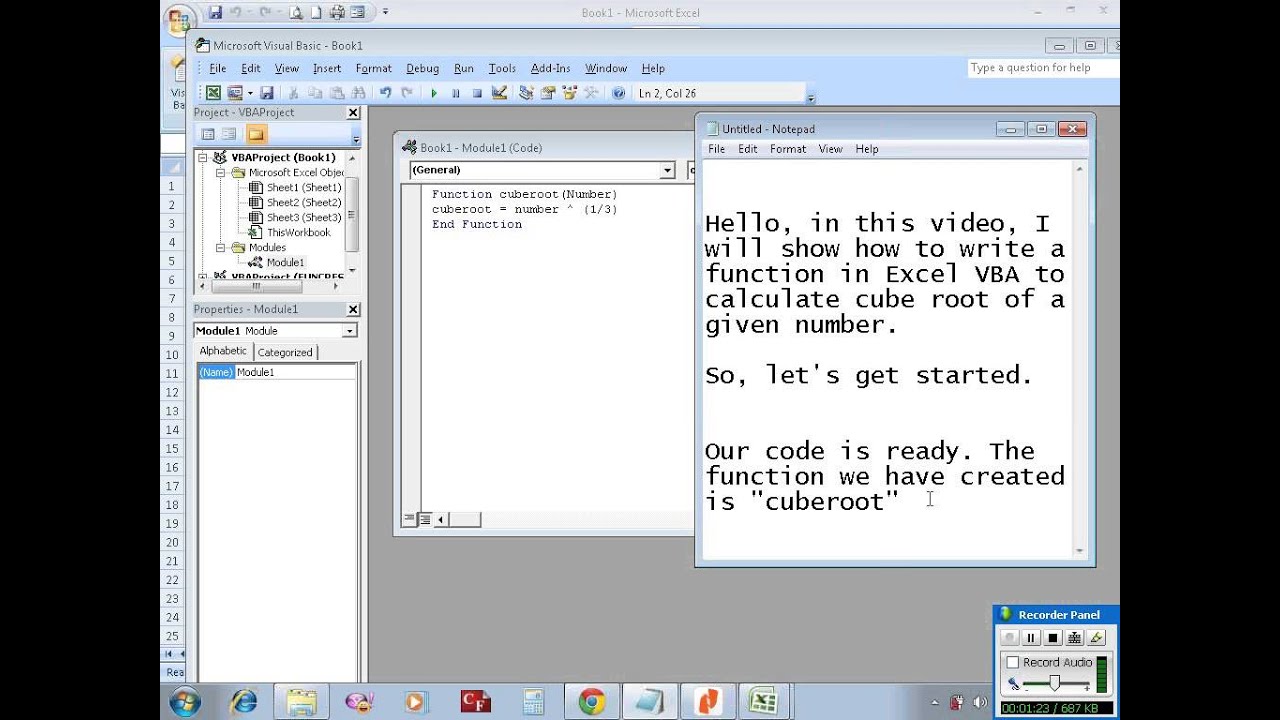
Task: Switch to Categorized properties tab
Action: click(x=285, y=352)
